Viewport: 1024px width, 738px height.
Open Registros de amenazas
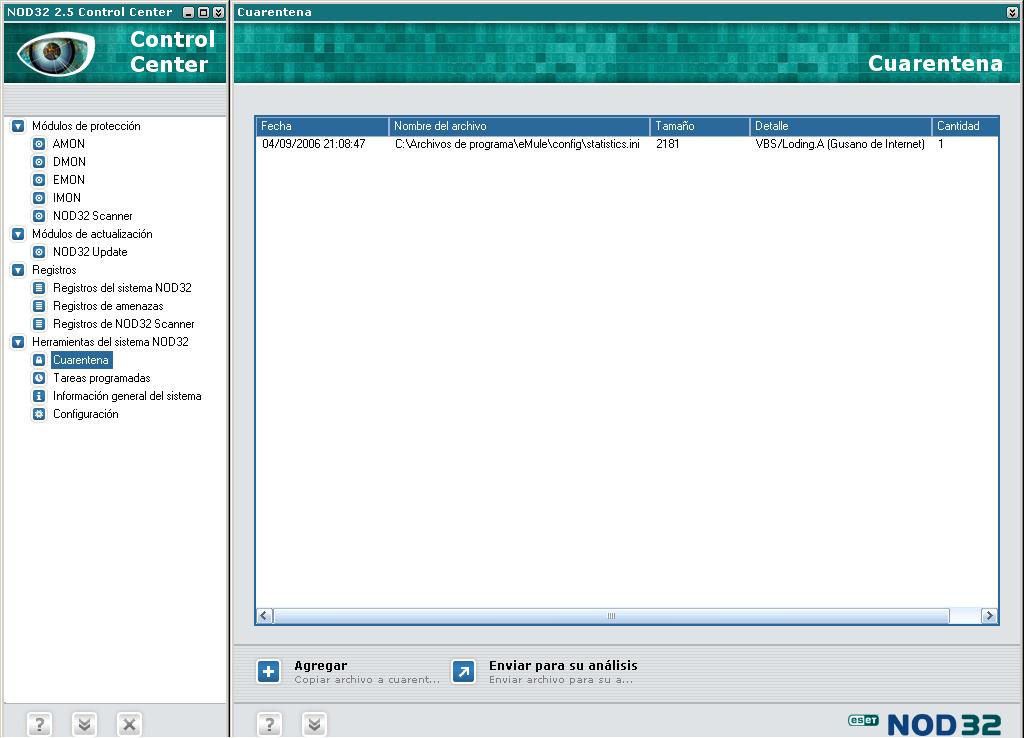click(108, 306)
